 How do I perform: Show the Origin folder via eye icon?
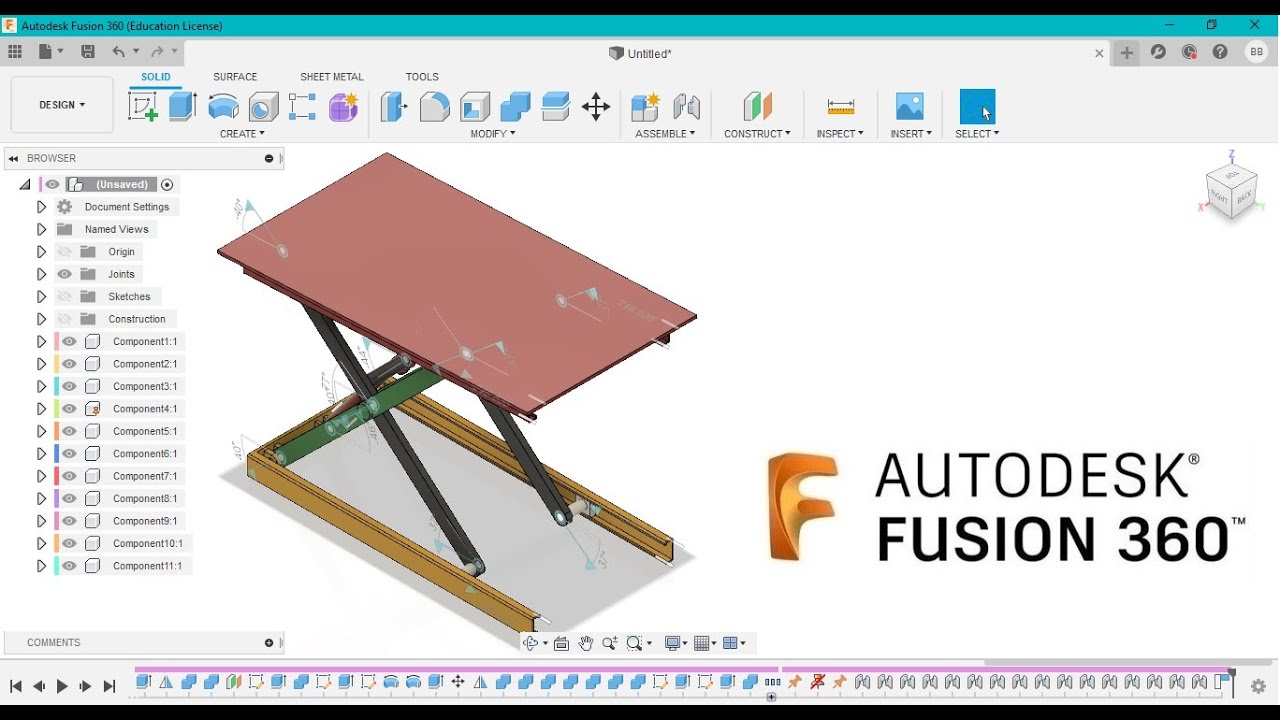tap(65, 252)
